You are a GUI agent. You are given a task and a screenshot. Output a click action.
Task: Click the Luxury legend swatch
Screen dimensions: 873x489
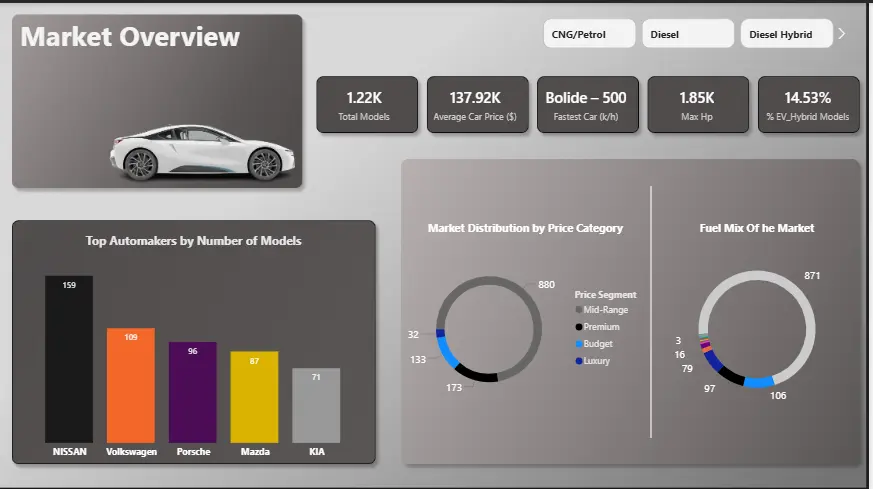(x=578, y=361)
